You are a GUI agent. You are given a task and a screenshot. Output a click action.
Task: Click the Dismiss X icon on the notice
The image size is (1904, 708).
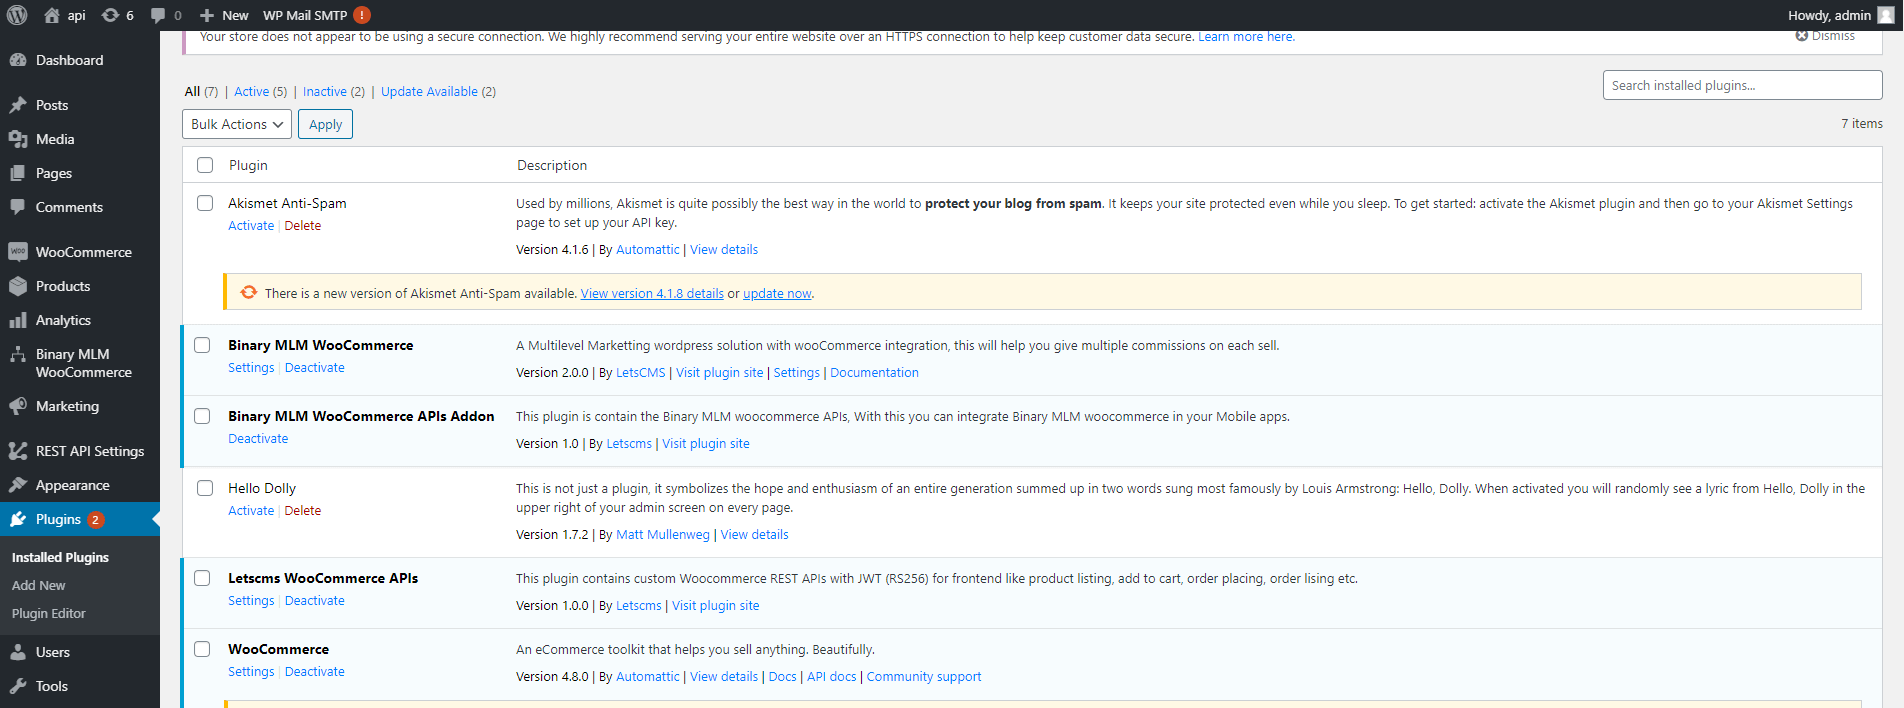pyautogui.click(x=1802, y=36)
